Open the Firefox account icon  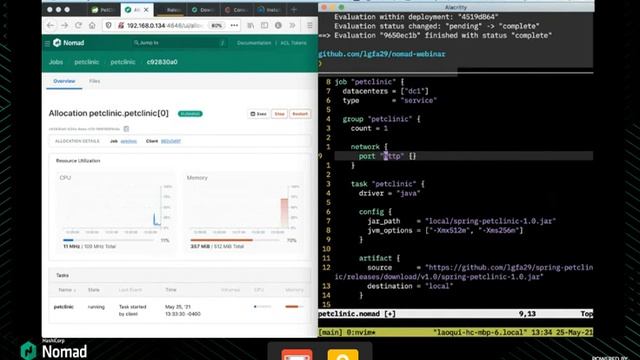[278, 25]
